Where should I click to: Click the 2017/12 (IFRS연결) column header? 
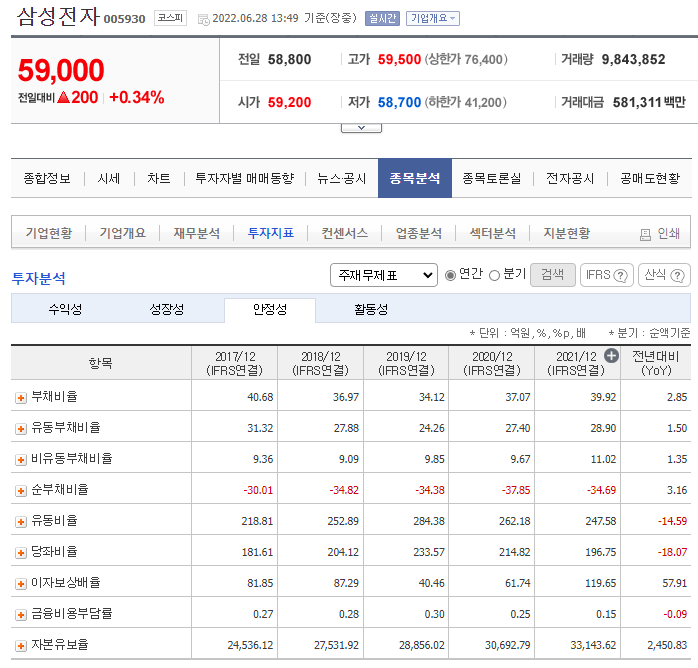235,363
